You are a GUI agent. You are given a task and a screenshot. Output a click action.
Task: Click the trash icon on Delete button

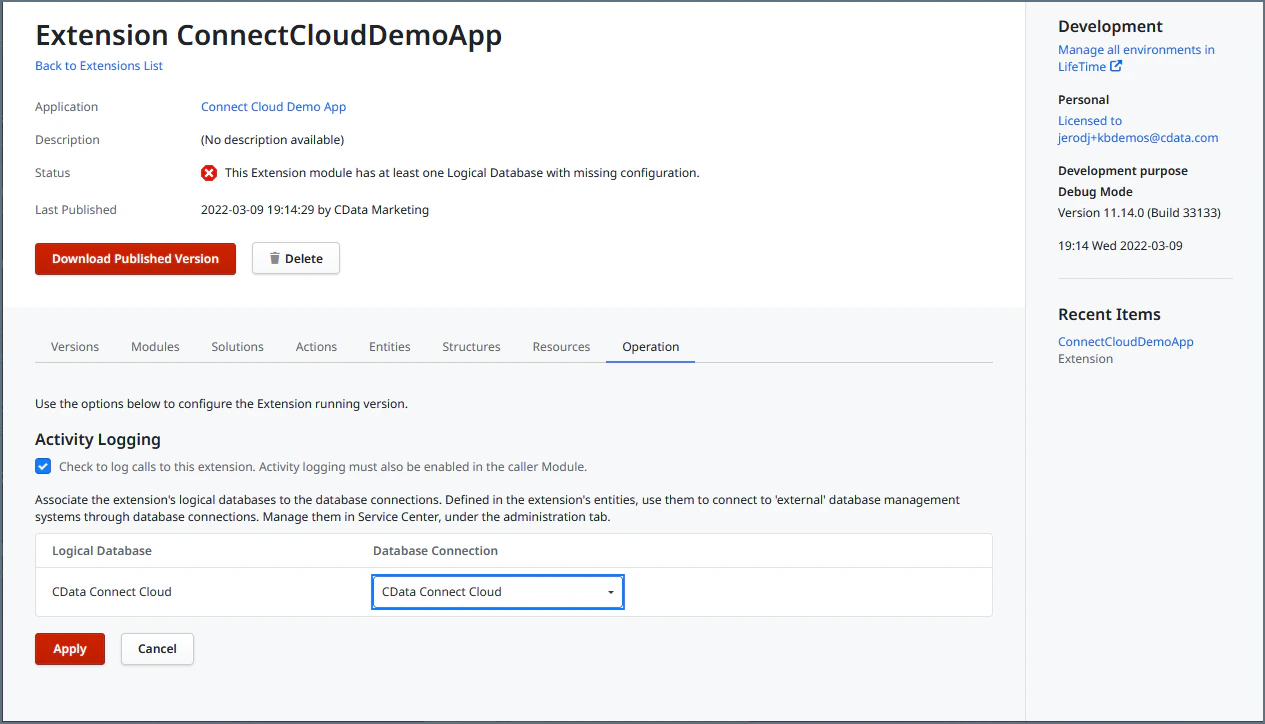pyautogui.click(x=274, y=258)
